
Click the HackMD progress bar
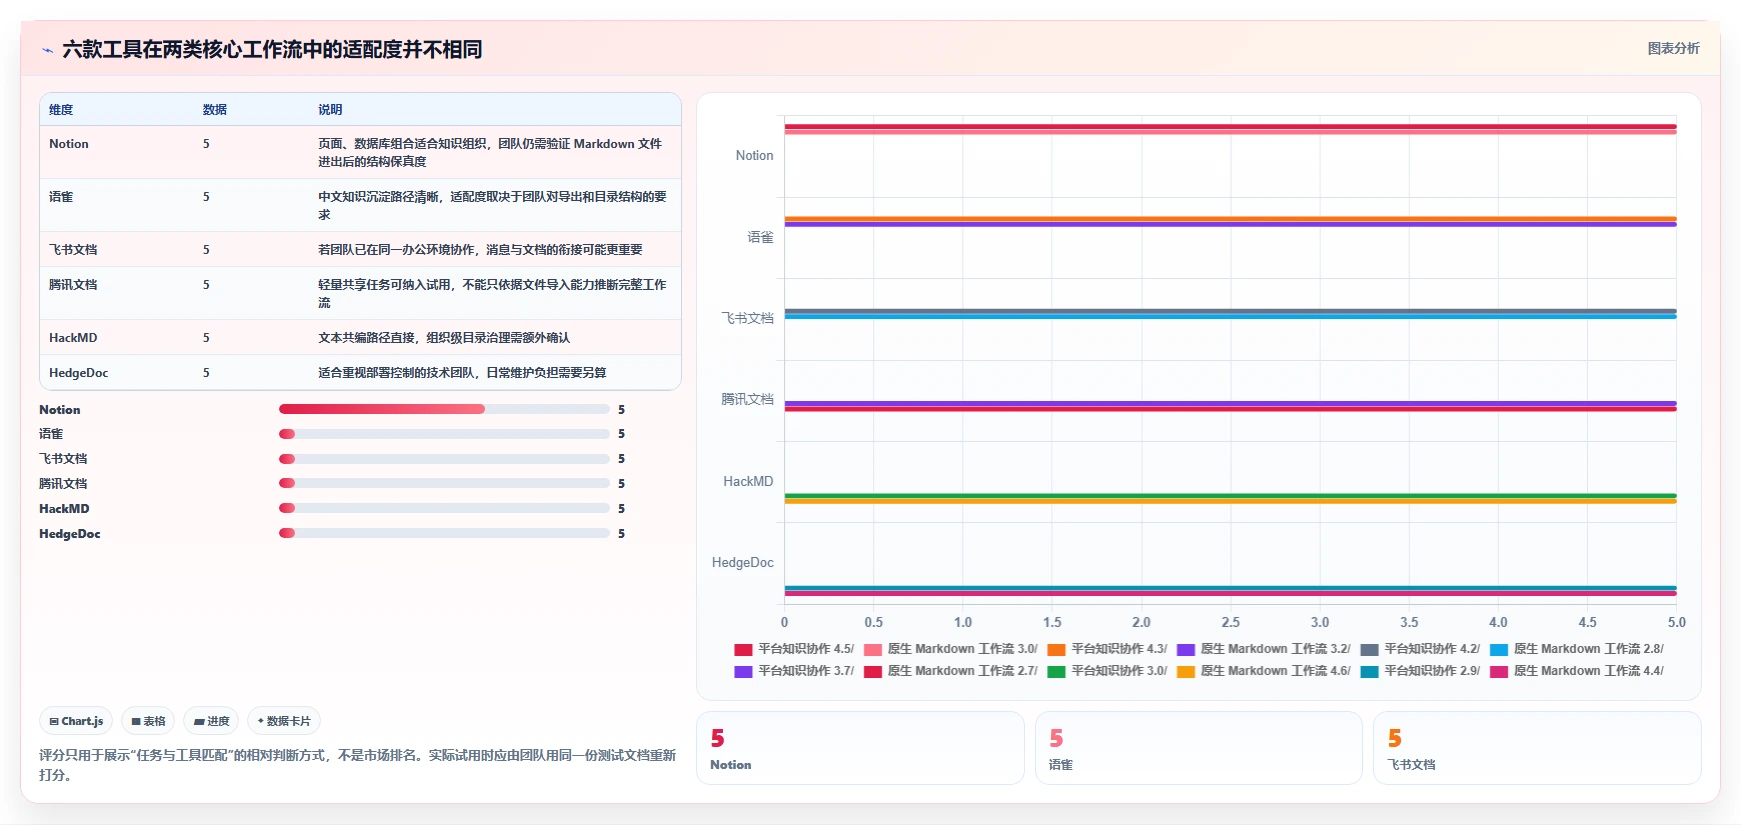pyautogui.click(x=444, y=508)
